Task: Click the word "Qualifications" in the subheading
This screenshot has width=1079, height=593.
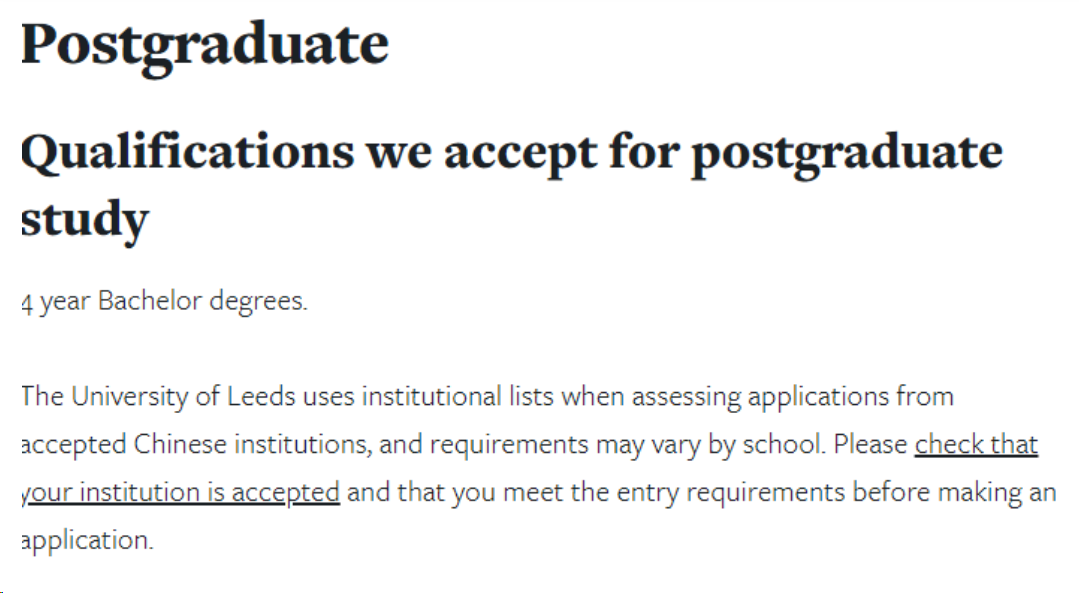Action: (x=187, y=151)
